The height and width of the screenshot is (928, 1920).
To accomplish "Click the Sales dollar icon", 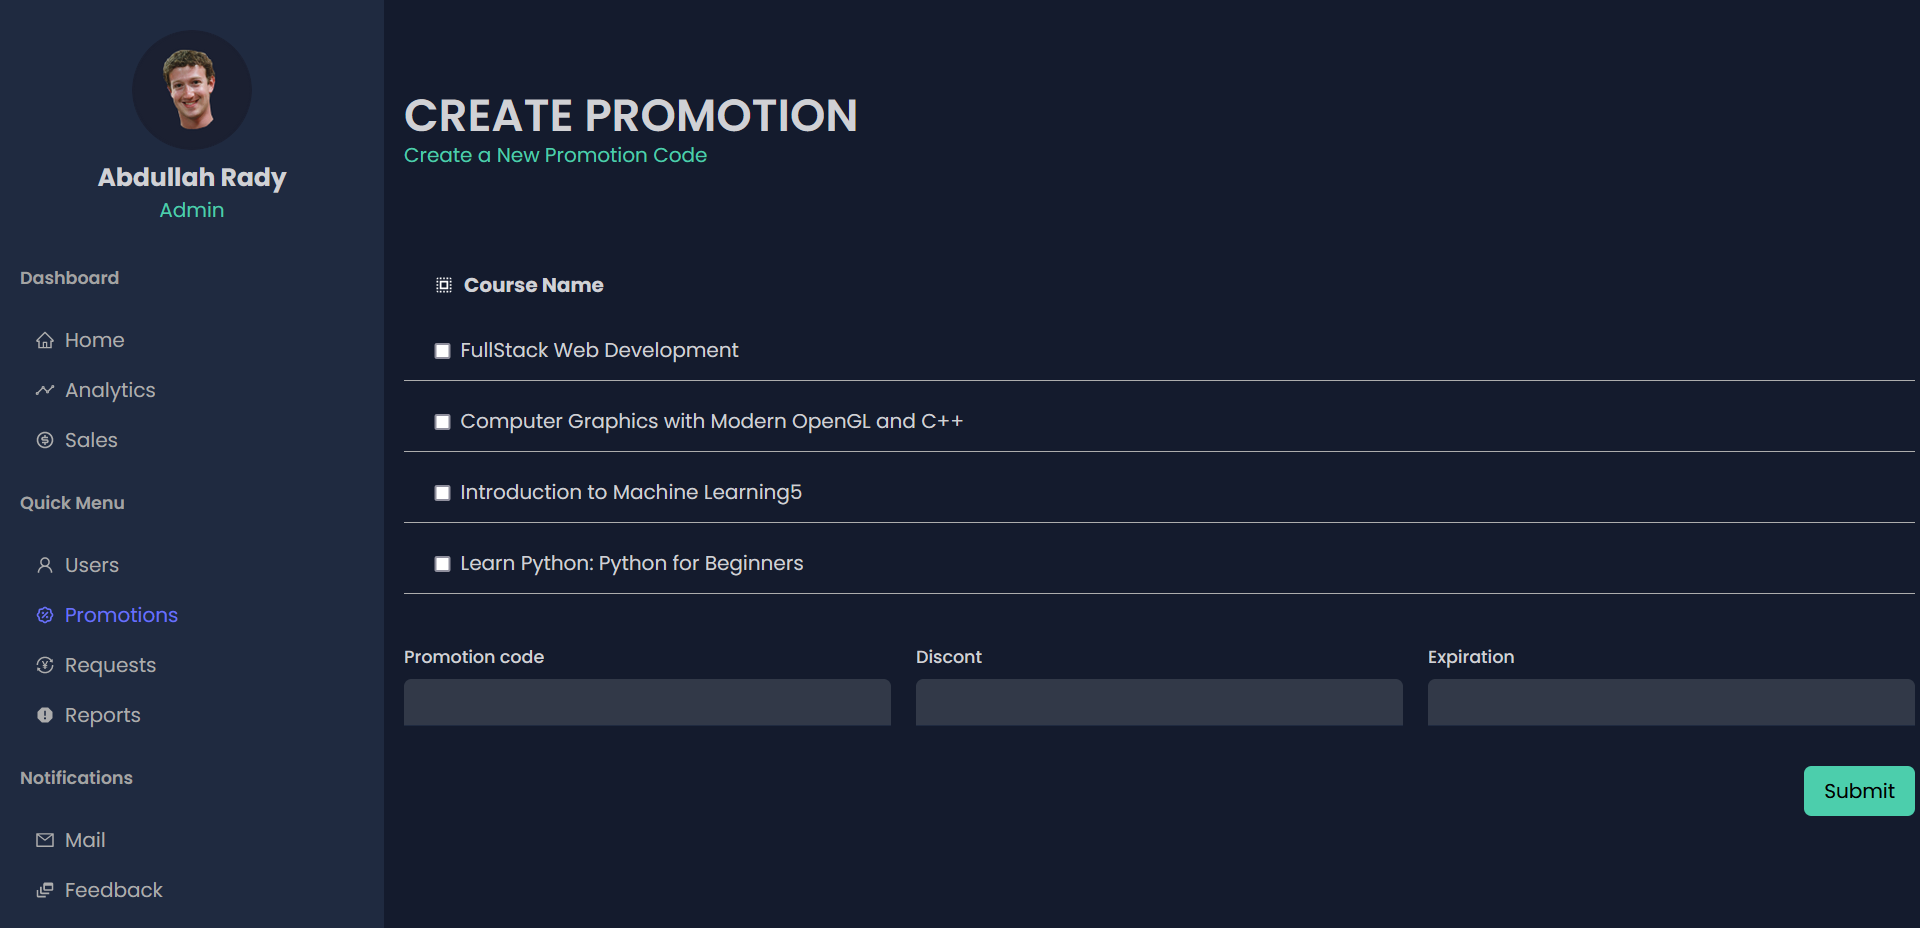I will click(x=45, y=440).
